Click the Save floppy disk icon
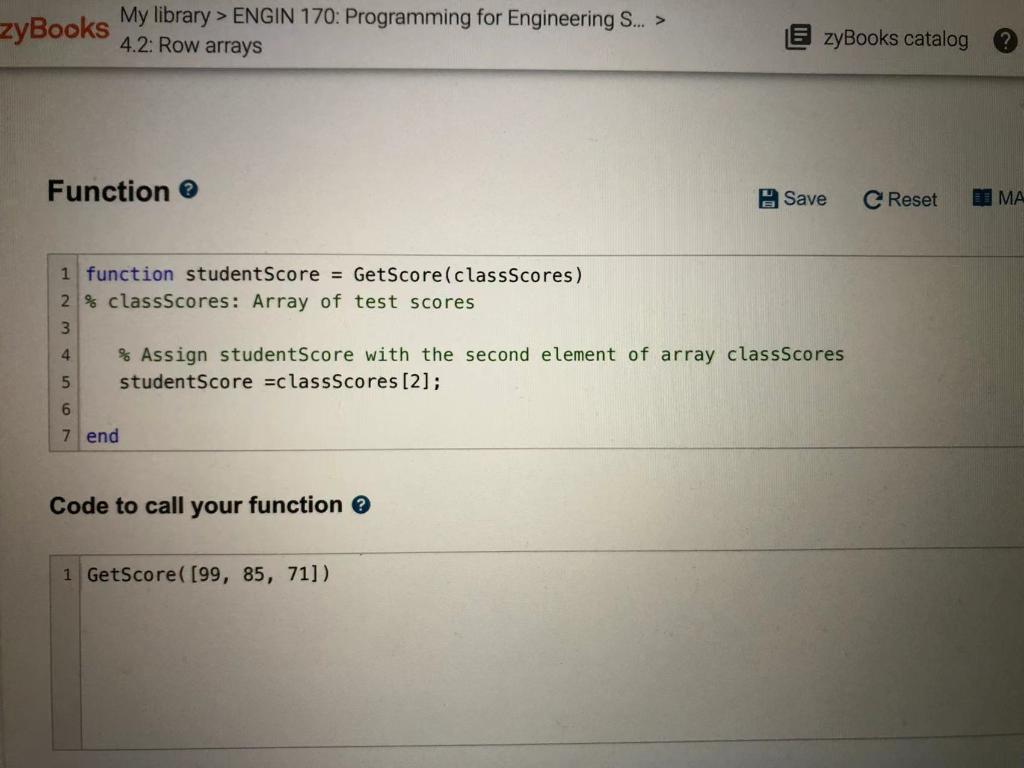Viewport: 1024px width, 768px height. (767, 198)
